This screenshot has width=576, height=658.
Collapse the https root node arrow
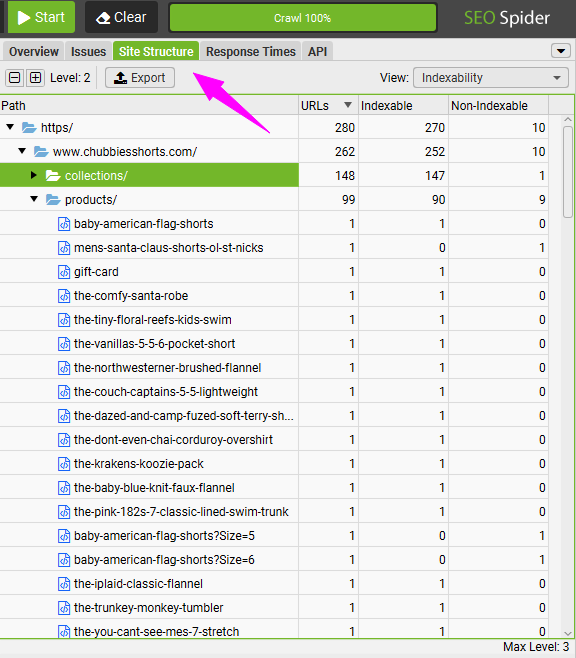[10, 127]
